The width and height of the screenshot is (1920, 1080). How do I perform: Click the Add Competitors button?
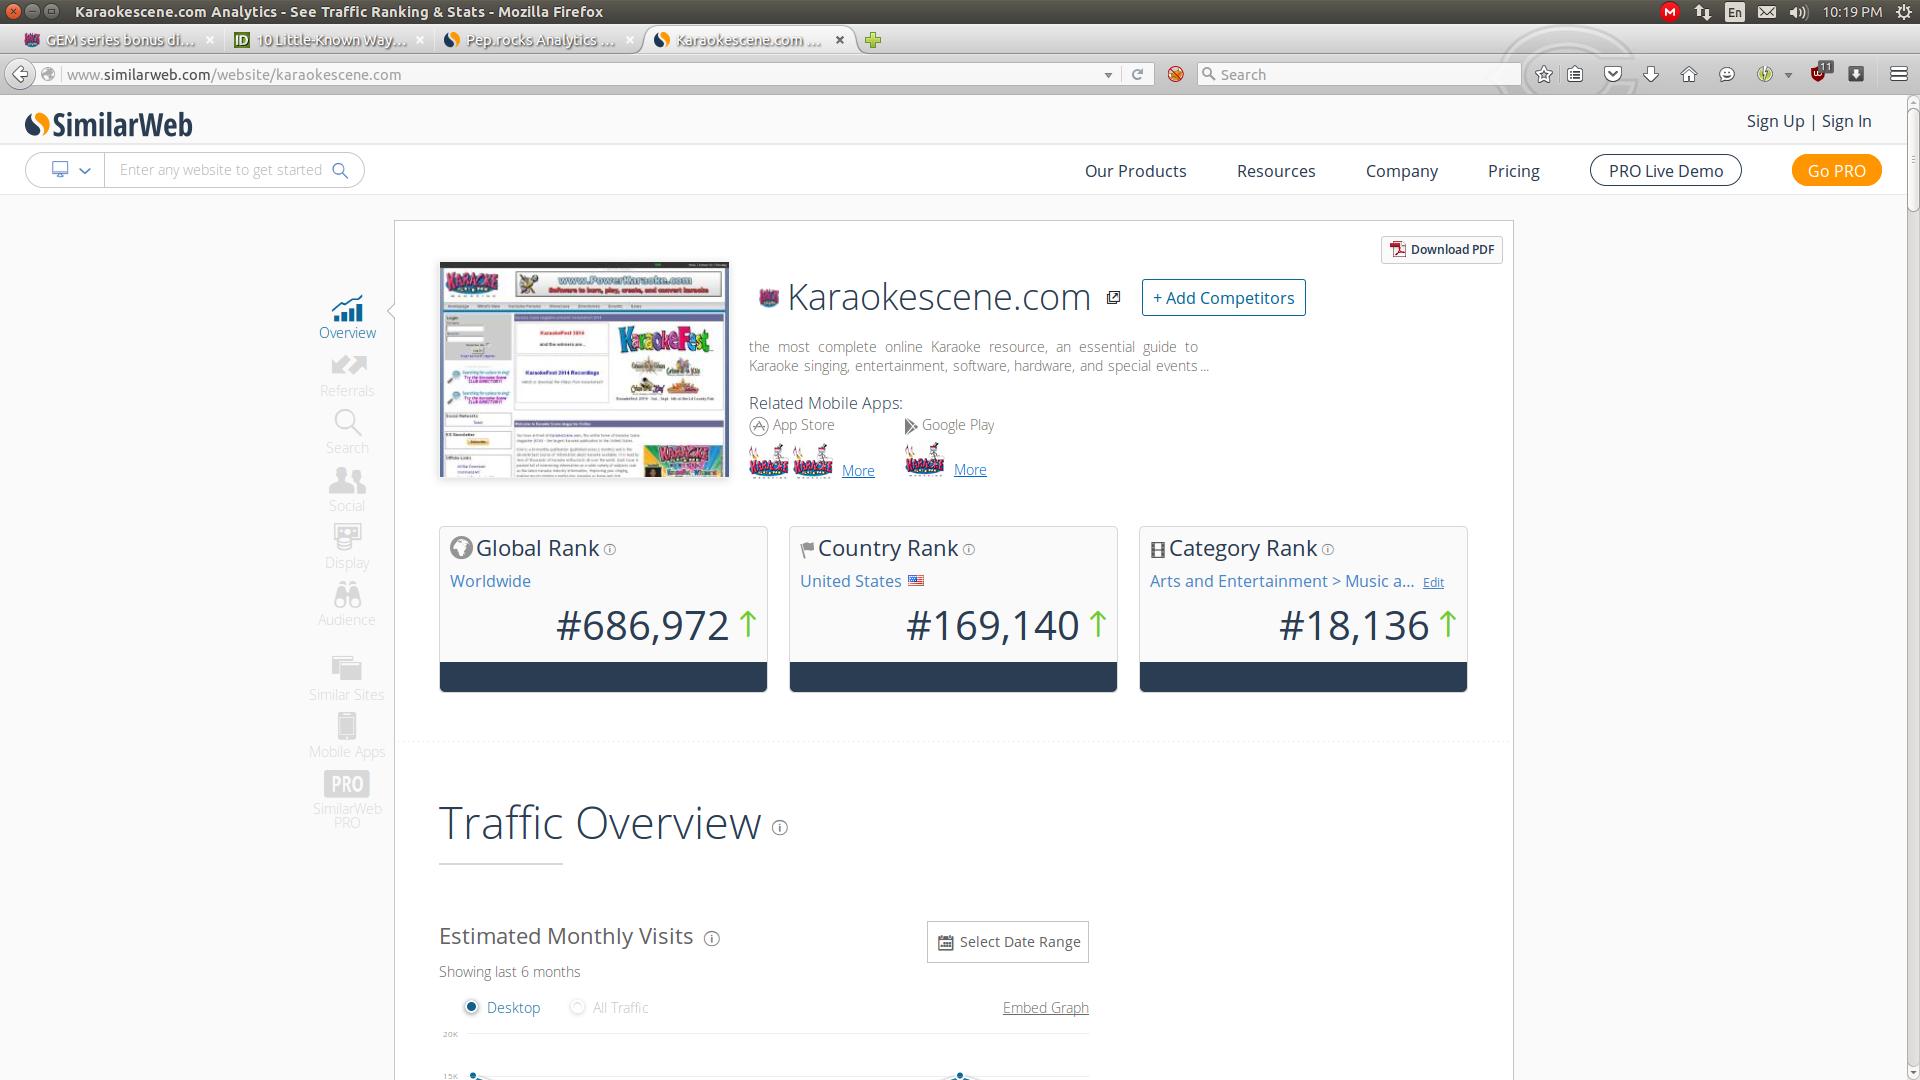[1223, 298]
